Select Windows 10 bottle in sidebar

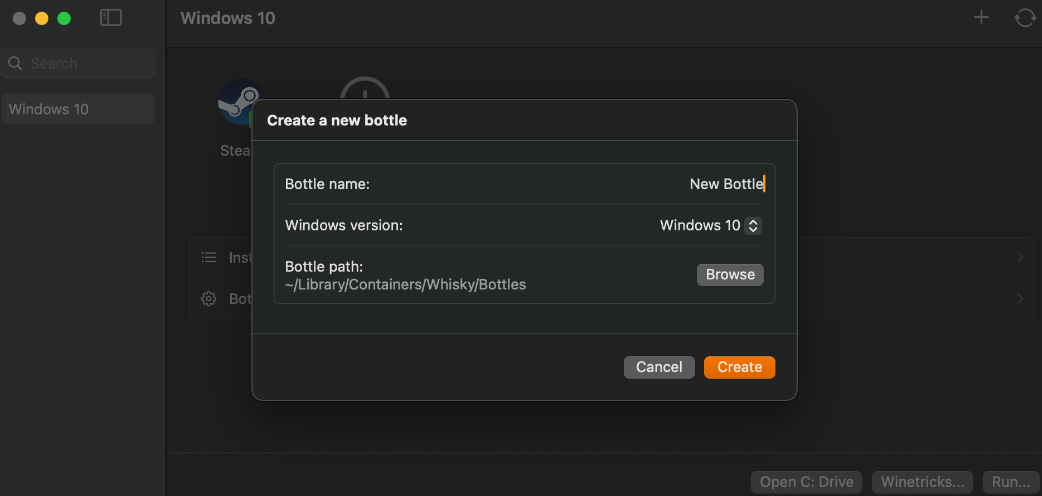click(78, 109)
